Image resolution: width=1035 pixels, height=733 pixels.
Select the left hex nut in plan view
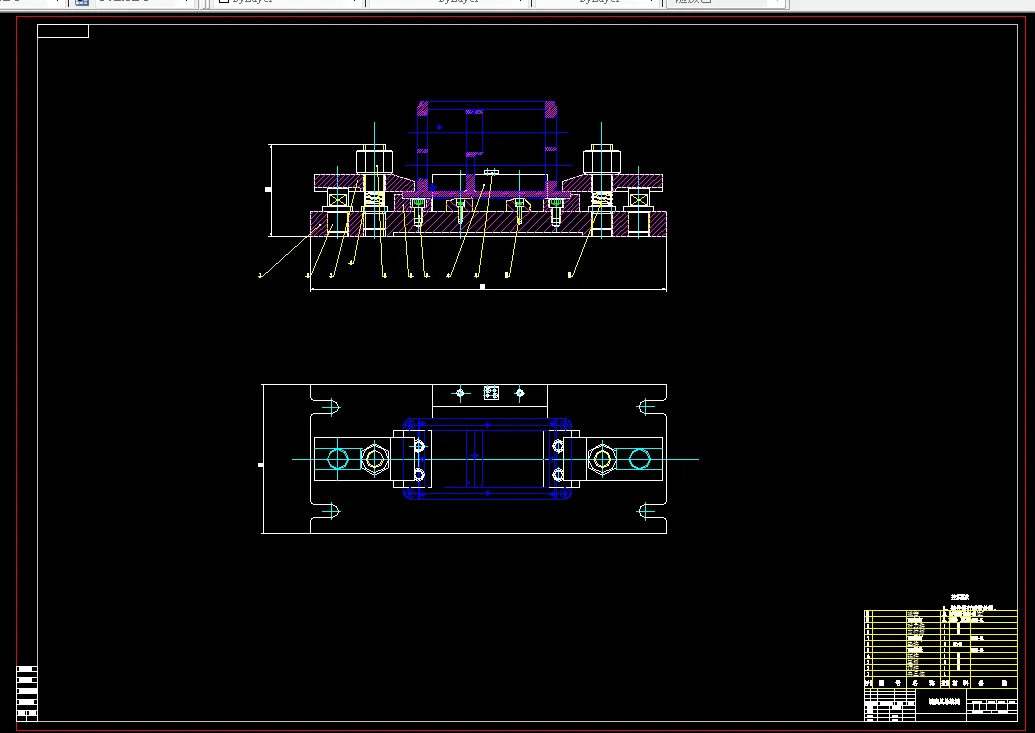tap(374, 459)
